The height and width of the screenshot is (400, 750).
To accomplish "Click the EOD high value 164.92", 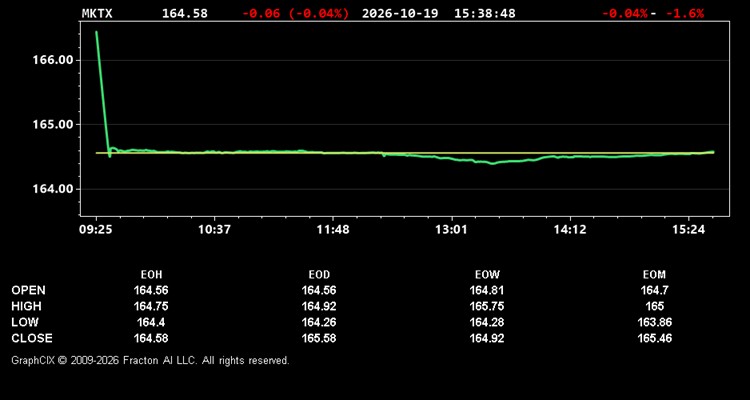I will (x=319, y=306).
